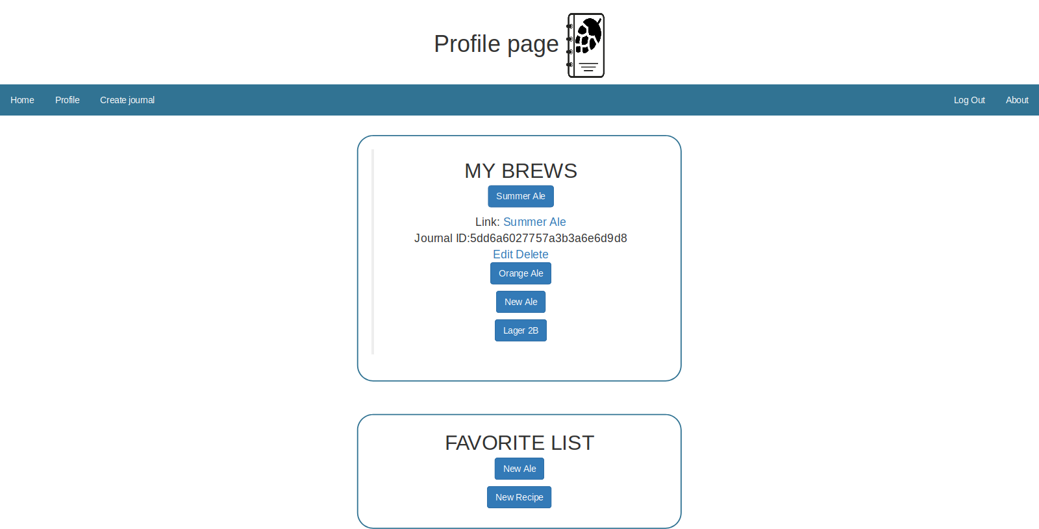Viewport: 1039px width, 529px height.
Task: Open New Ale in Favorite List
Action: pos(519,469)
